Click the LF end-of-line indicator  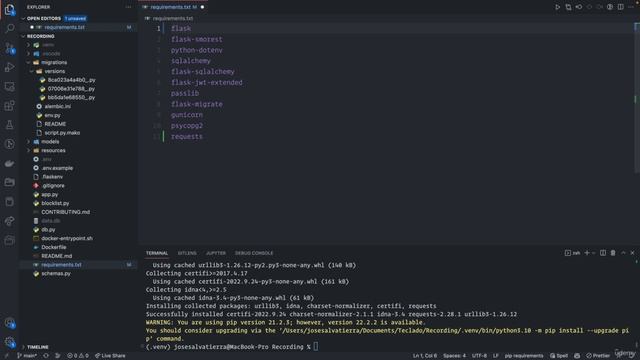[496, 356]
